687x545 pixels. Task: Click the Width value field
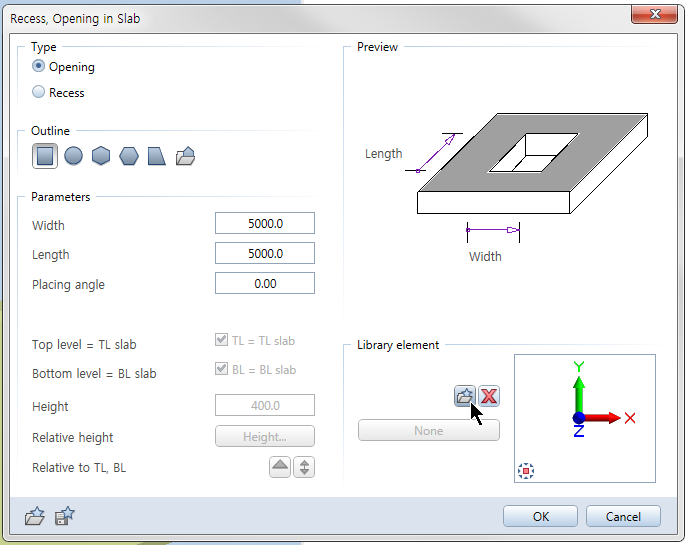pos(265,224)
